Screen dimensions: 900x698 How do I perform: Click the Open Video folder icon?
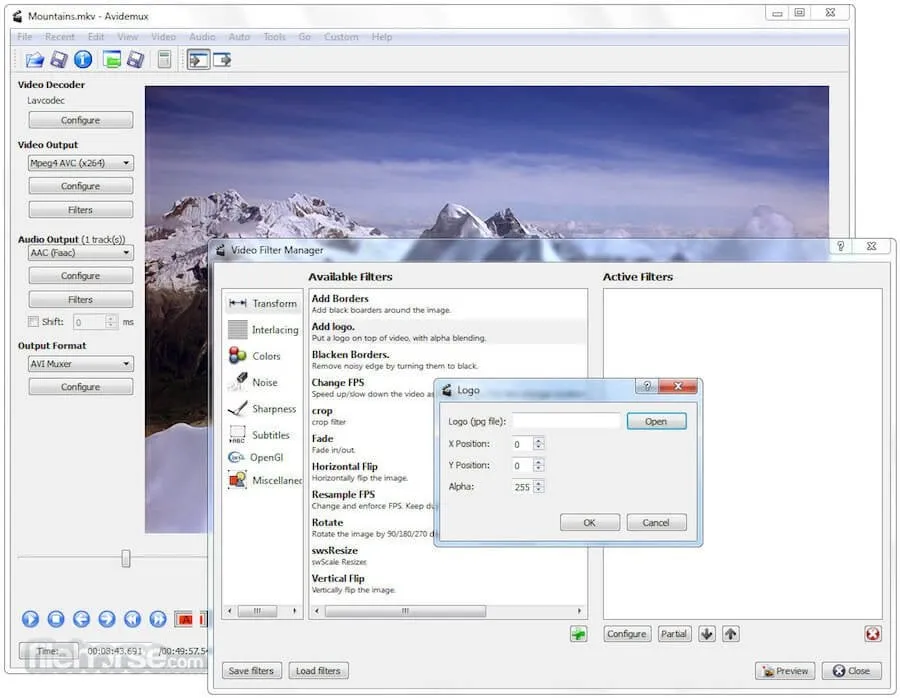click(x=34, y=60)
